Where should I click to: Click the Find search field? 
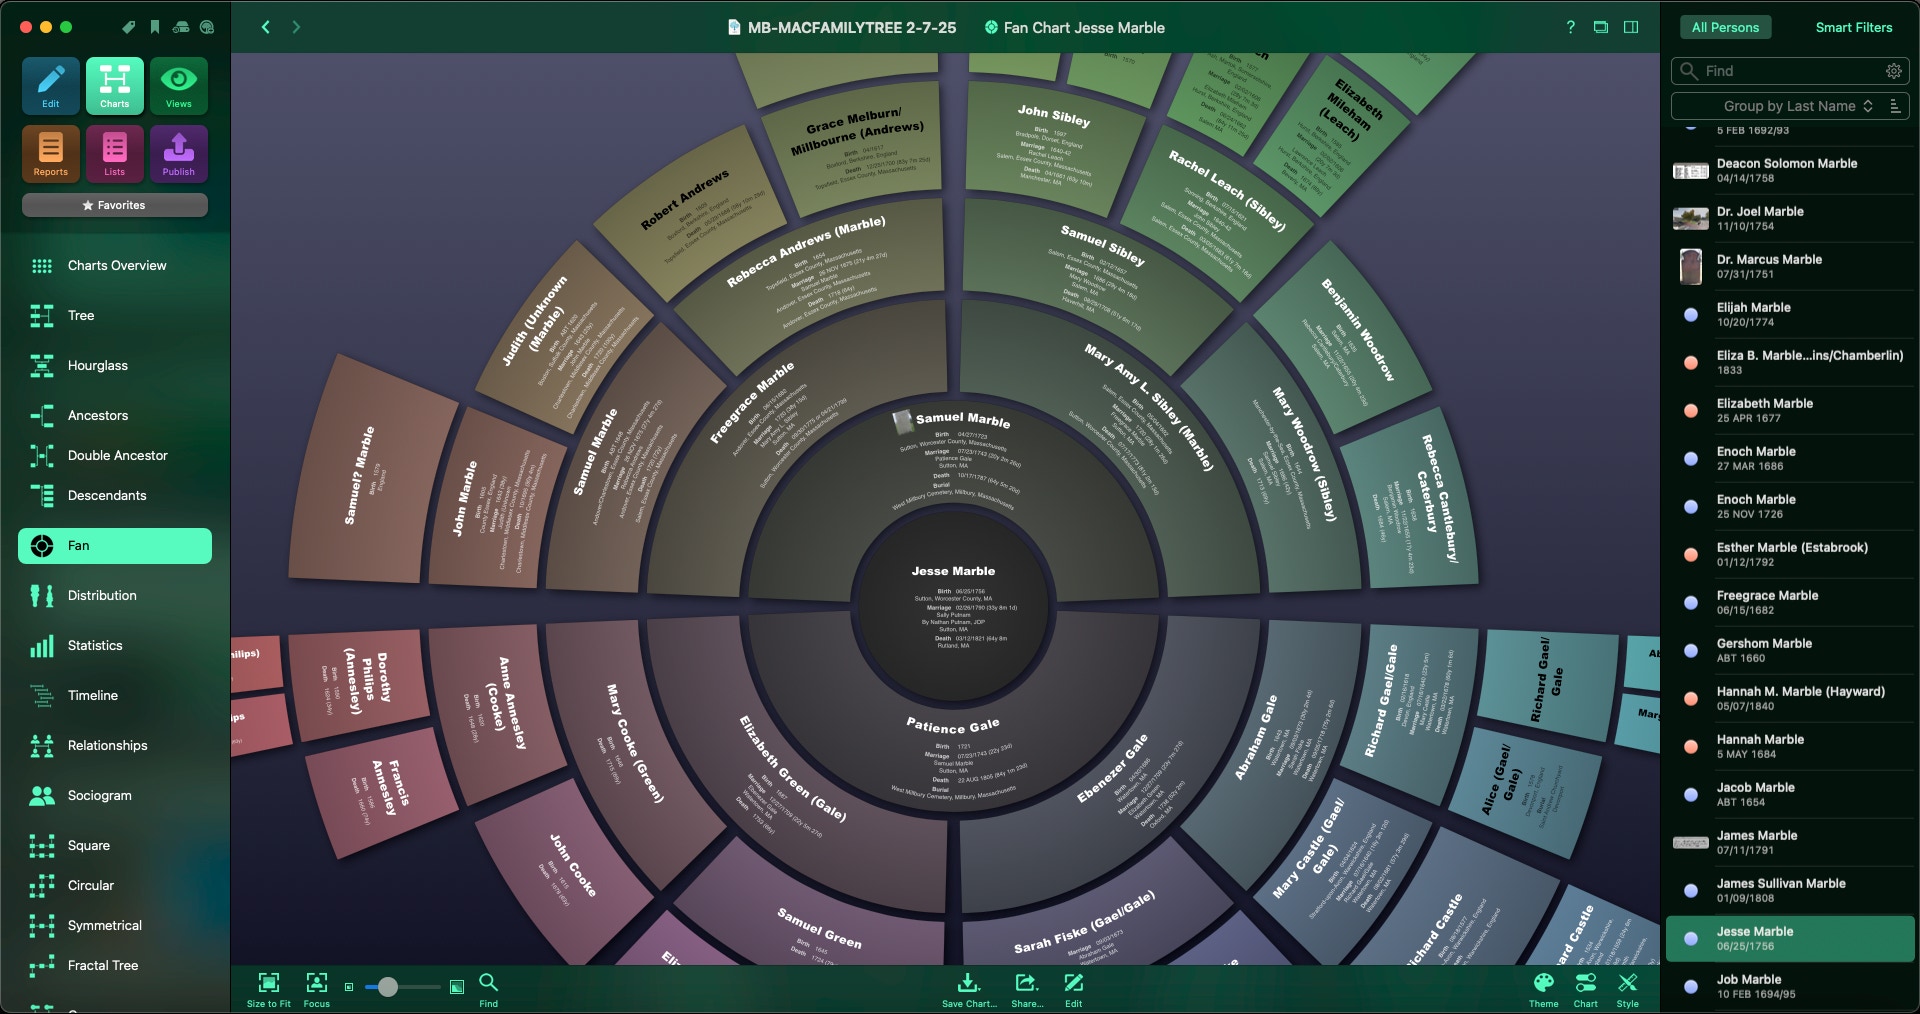[1790, 71]
